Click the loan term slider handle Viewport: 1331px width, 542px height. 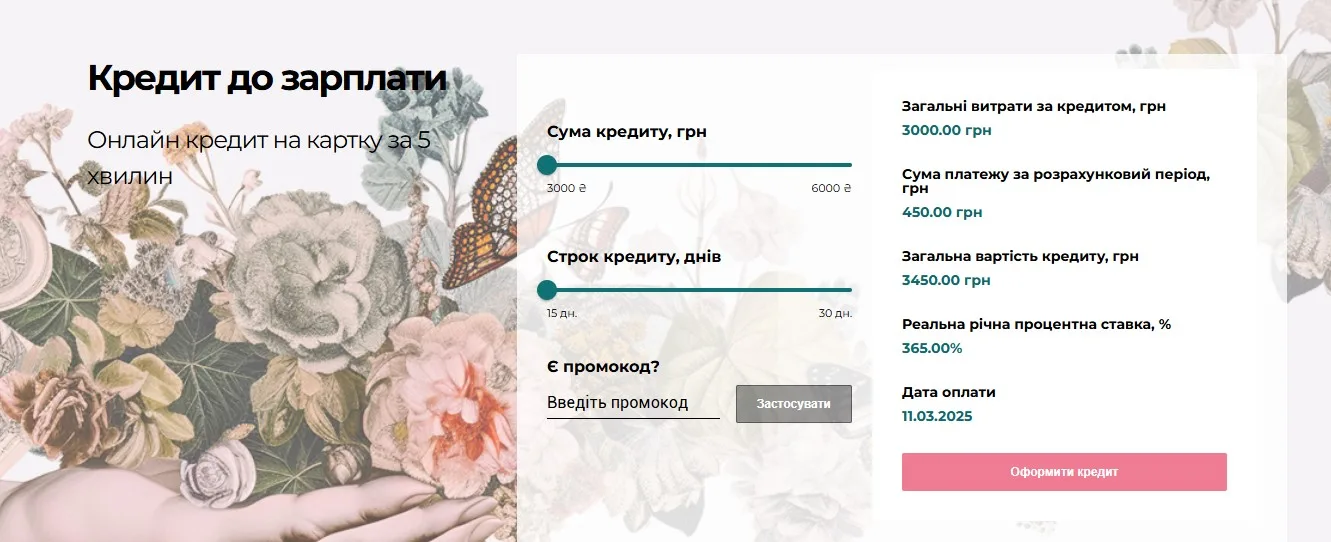pyautogui.click(x=547, y=290)
